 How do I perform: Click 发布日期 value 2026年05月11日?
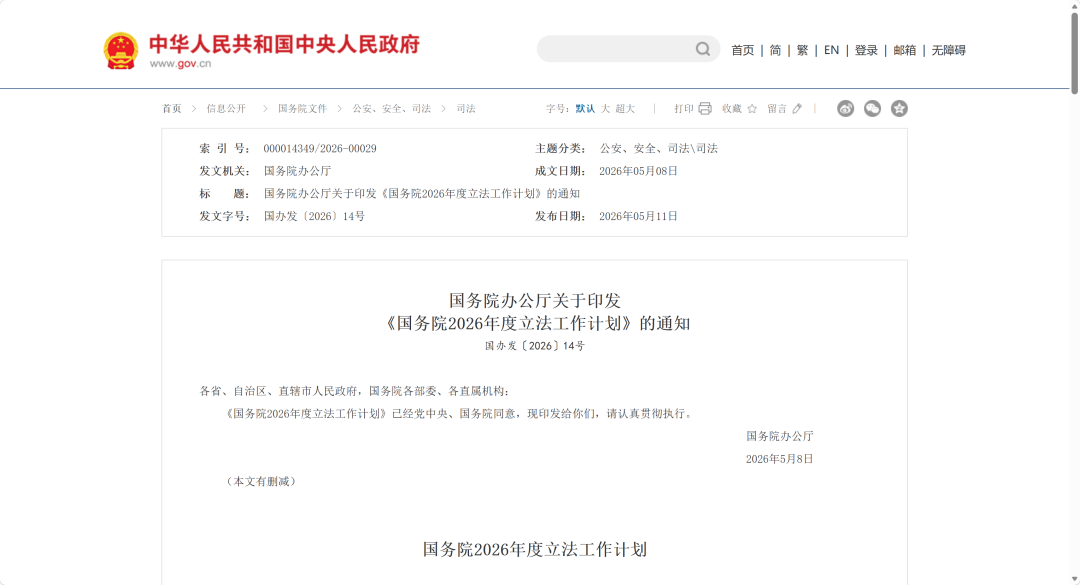638,216
